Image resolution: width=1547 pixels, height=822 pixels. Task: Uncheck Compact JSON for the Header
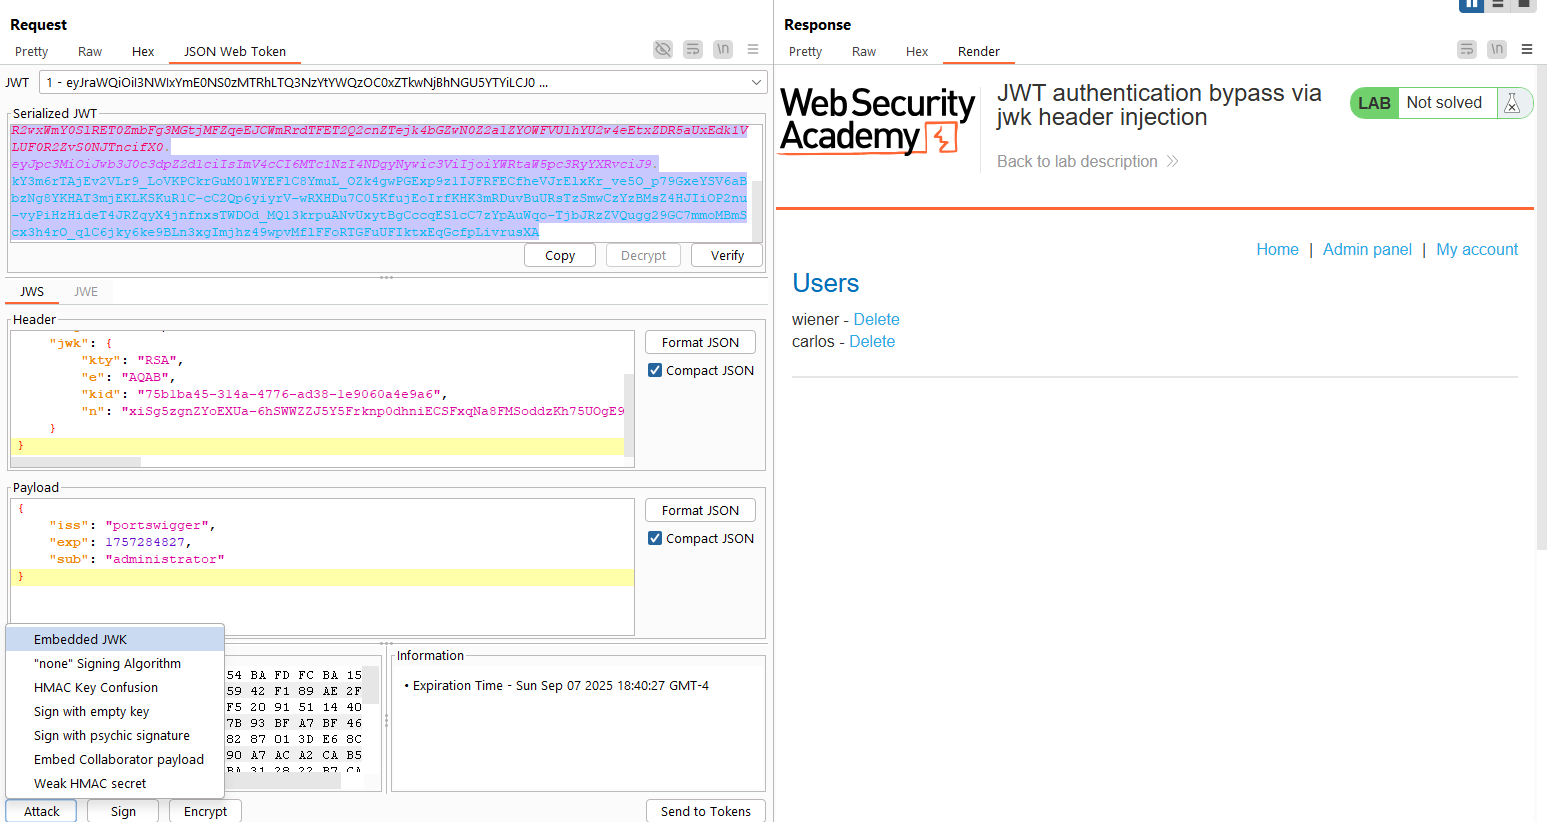tap(655, 370)
